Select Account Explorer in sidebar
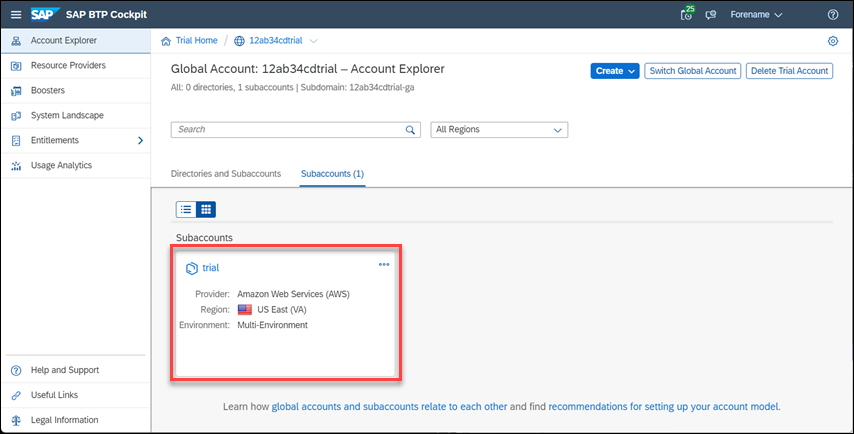This screenshot has width=854, height=434. pos(75,41)
